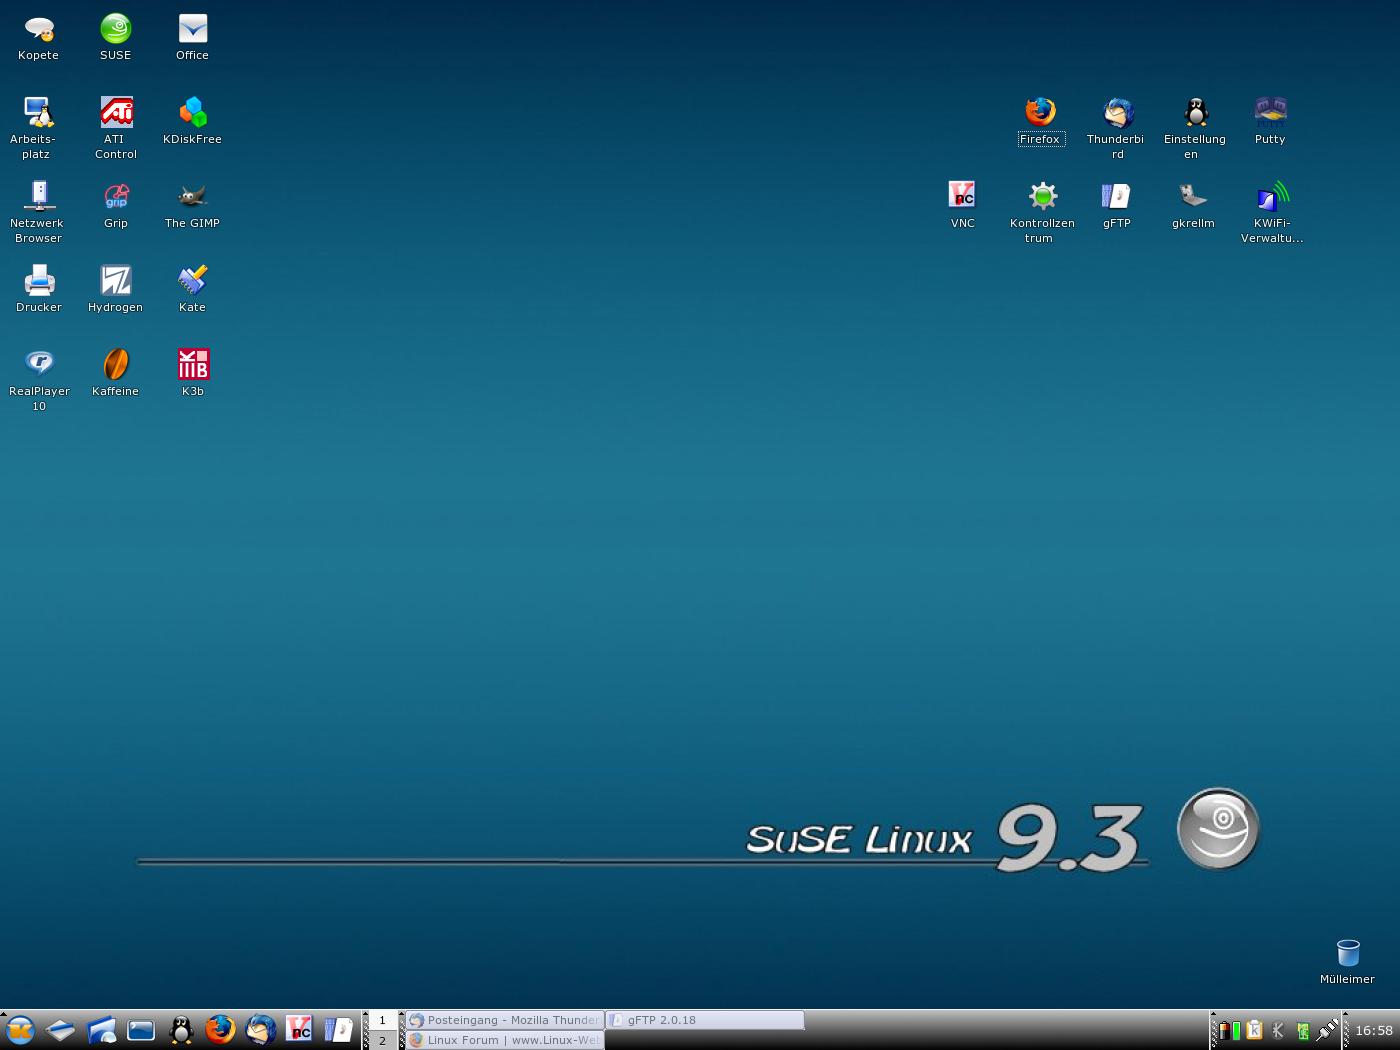Launch KDiskFree from the desktop
The image size is (1400, 1050).
pos(192,122)
